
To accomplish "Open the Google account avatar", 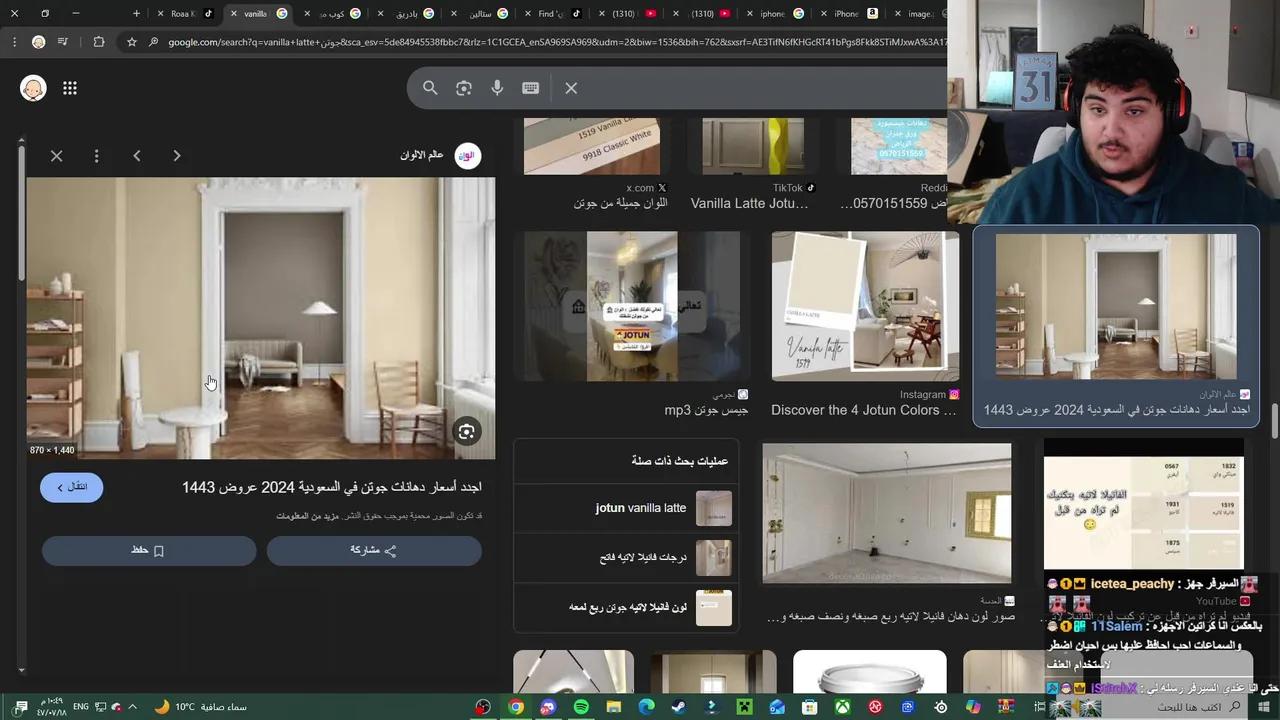I will tap(34, 88).
